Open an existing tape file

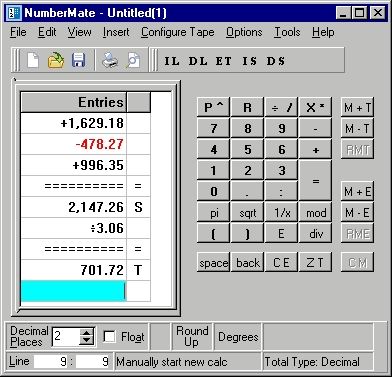56,61
